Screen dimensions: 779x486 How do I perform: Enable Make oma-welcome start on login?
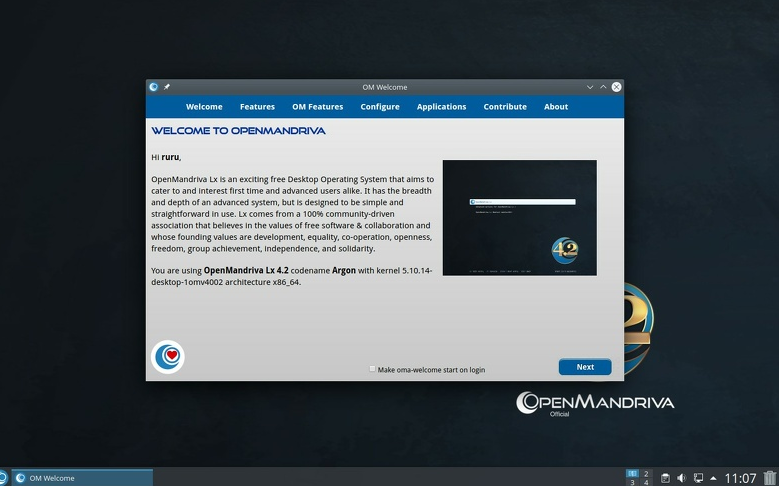coord(372,369)
